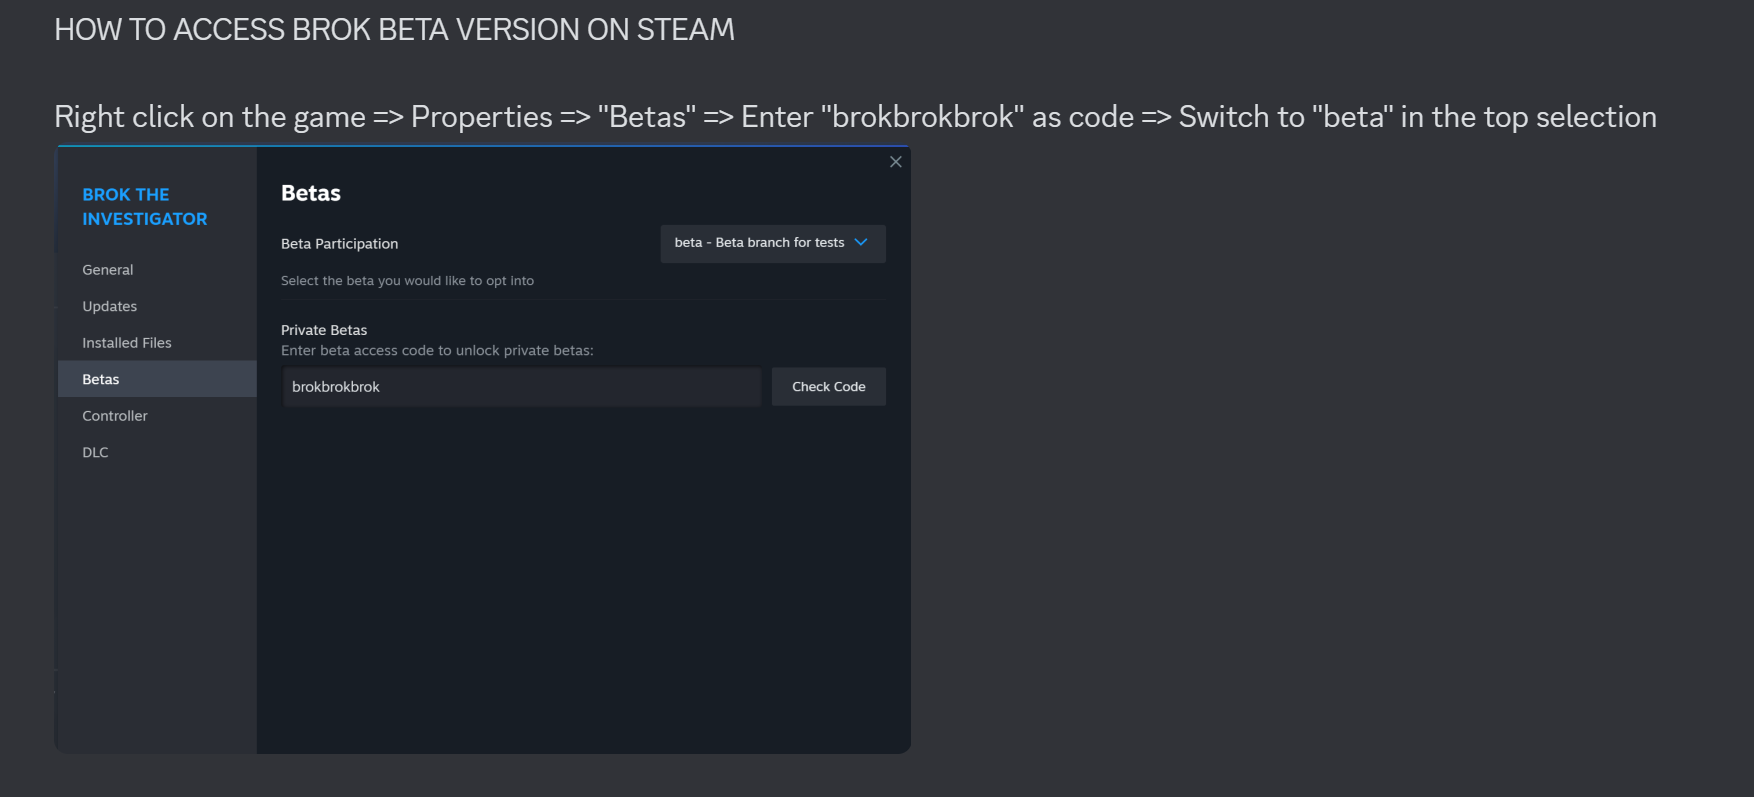The height and width of the screenshot is (797, 1754).
Task: Click the instruction text about brokbrokbrok code
Action: point(855,117)
